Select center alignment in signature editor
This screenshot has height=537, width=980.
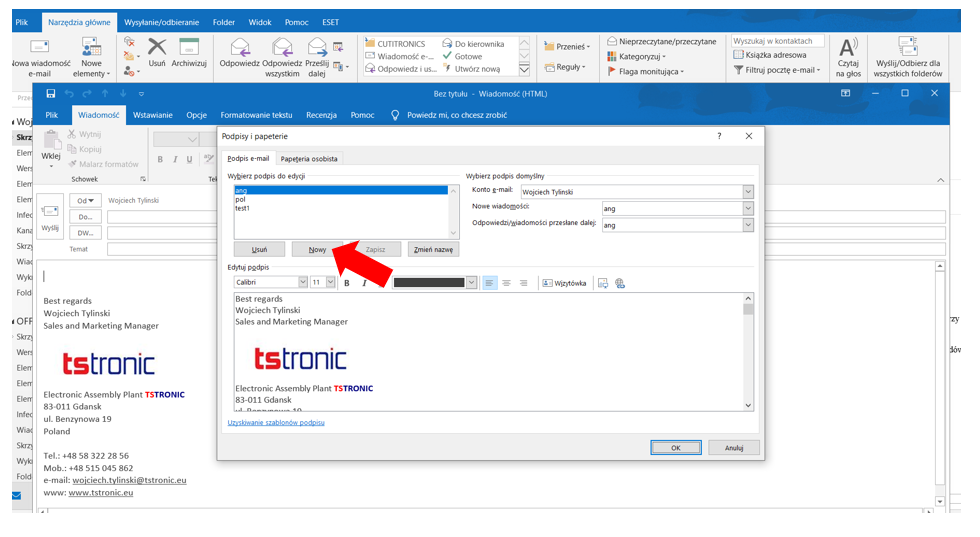click(x=506, y=283)
